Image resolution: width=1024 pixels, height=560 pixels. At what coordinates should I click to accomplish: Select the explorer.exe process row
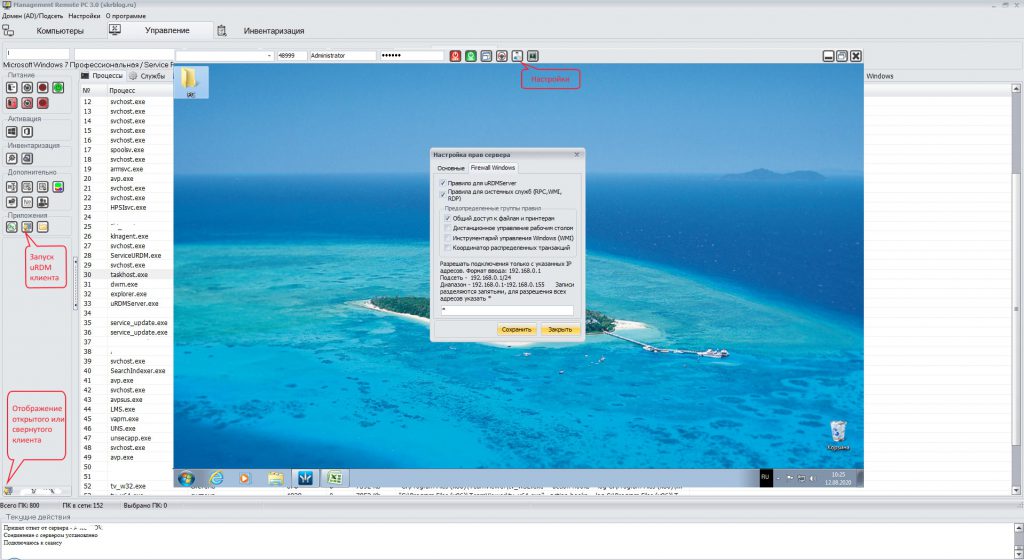[x=126, y=294]
